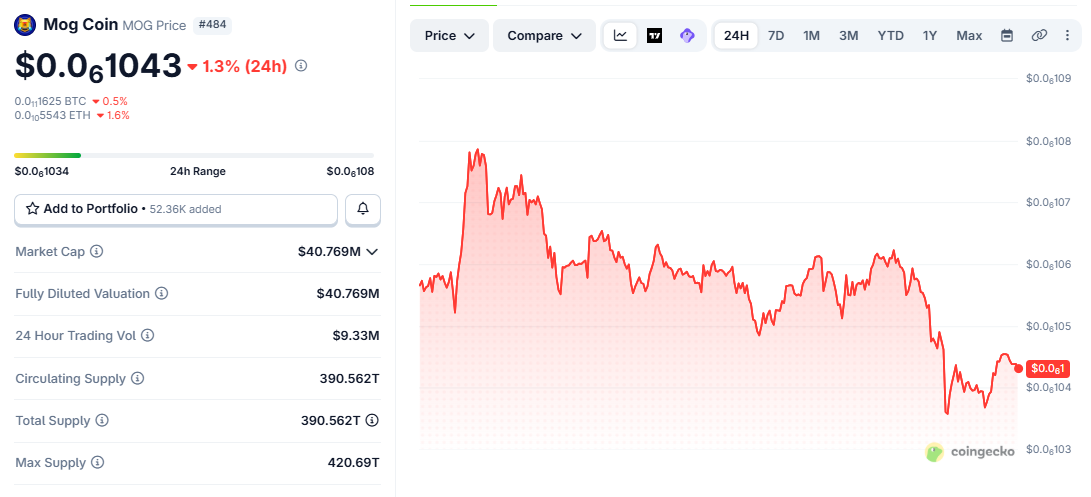Image resolution: width=1091 pixels, height=497 pixels.
Task: Open info icon beside 390.562T total supply value
Action: 372,420
